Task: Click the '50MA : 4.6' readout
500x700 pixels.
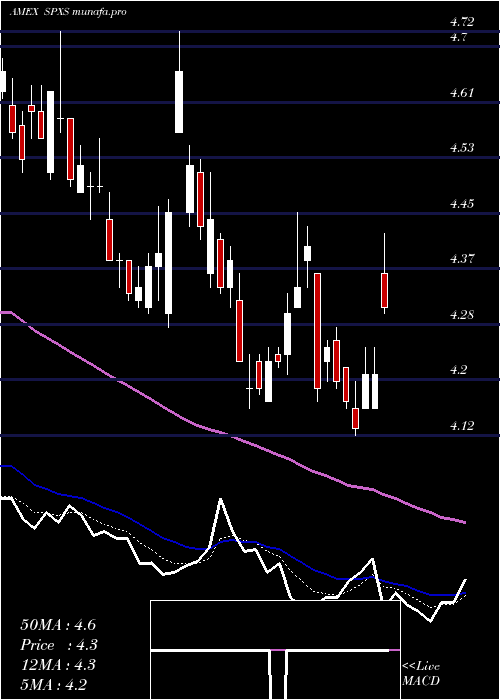Action: [x=58, y=625]
